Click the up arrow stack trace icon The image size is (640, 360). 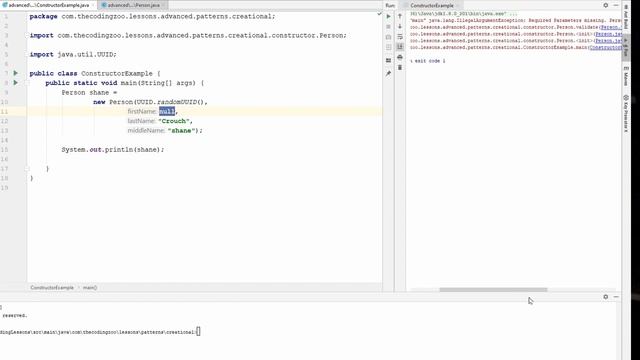tap(400, 16)
